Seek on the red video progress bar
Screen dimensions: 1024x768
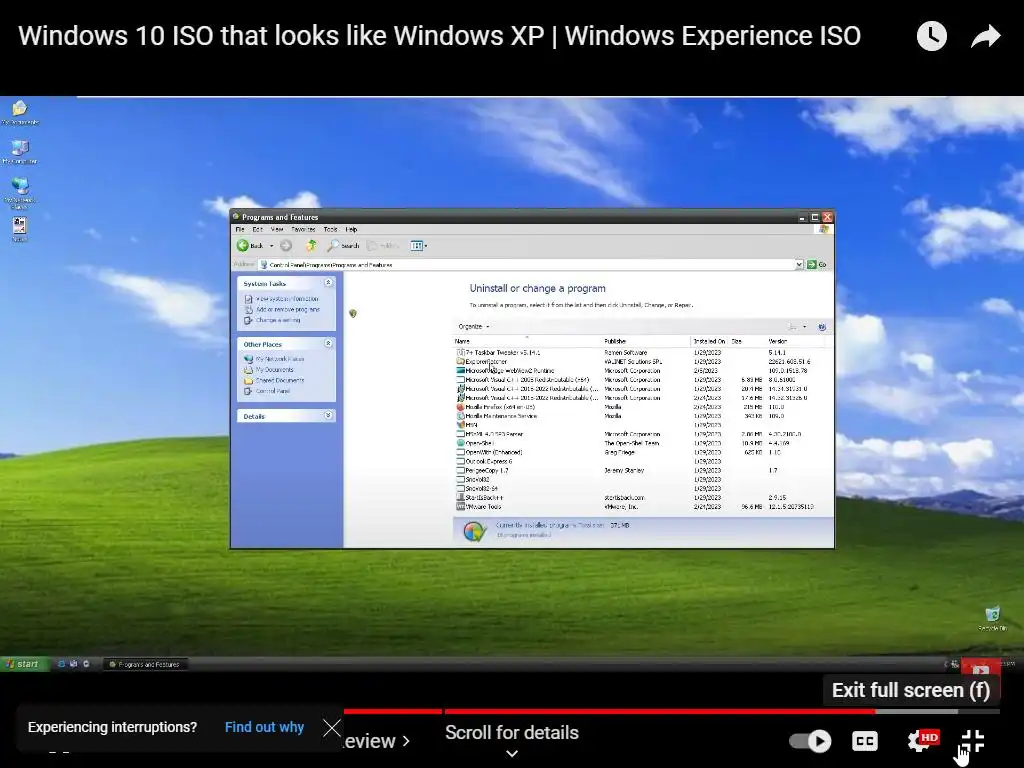pyautogui.click(x=671, y=711)
